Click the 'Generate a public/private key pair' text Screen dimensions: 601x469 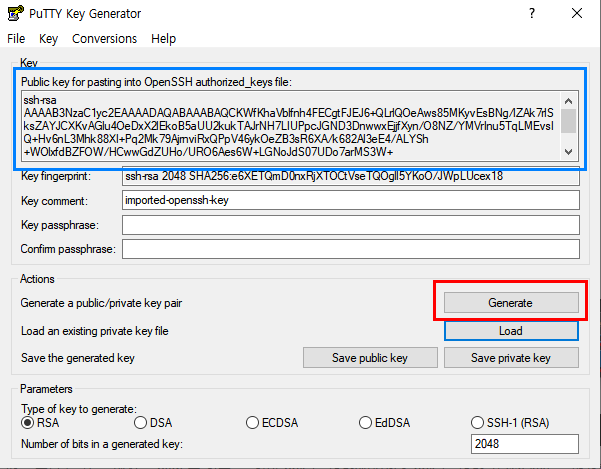pyautogui.click(x=101, y=303)
